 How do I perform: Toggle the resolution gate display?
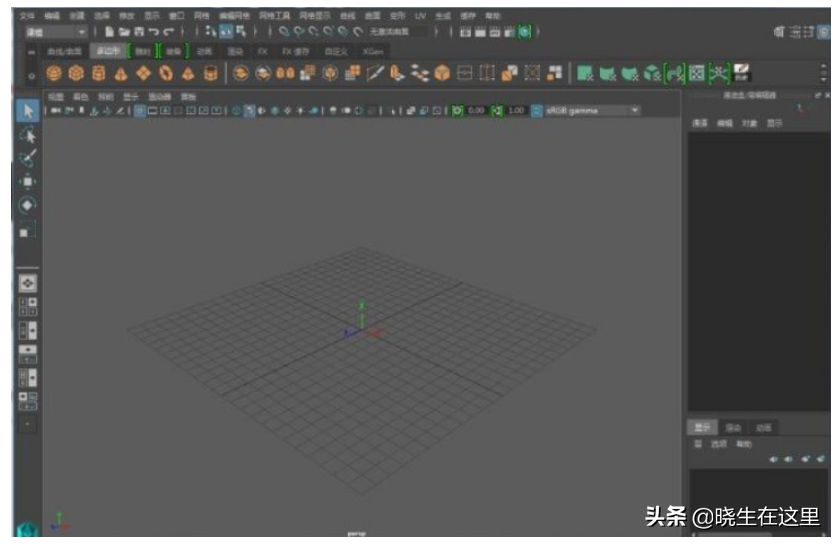pos(165,111)
